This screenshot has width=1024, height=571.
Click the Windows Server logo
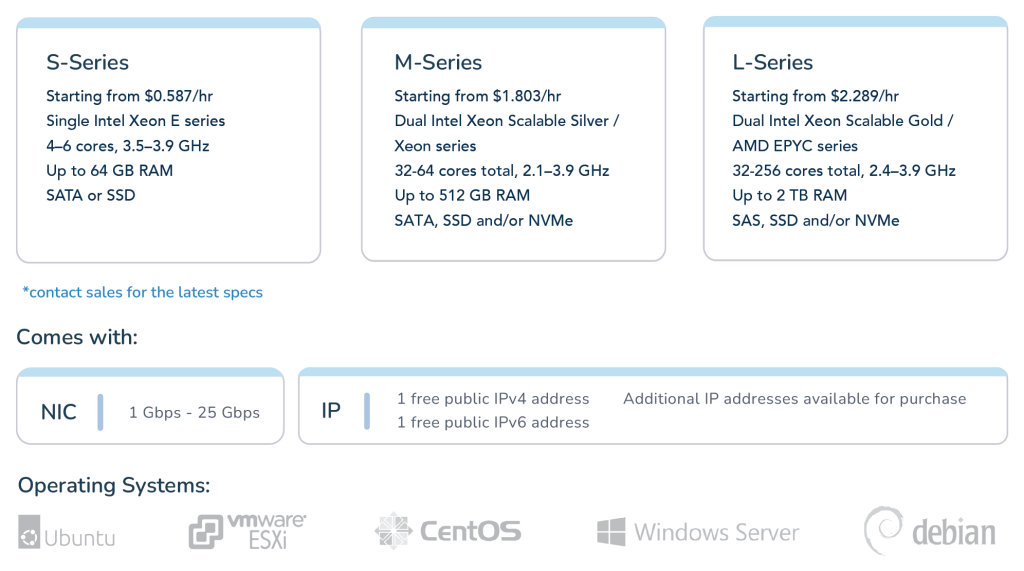pos(697,532)
